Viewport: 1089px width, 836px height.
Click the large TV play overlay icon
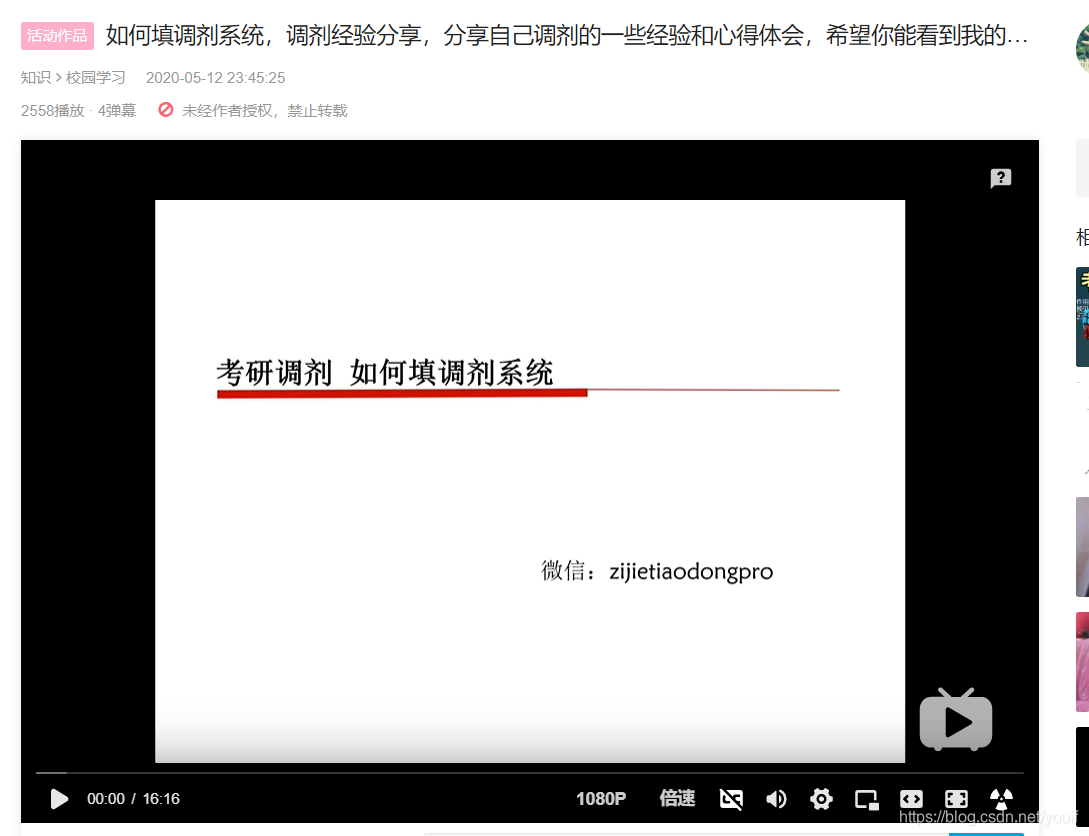pos(956,720)
